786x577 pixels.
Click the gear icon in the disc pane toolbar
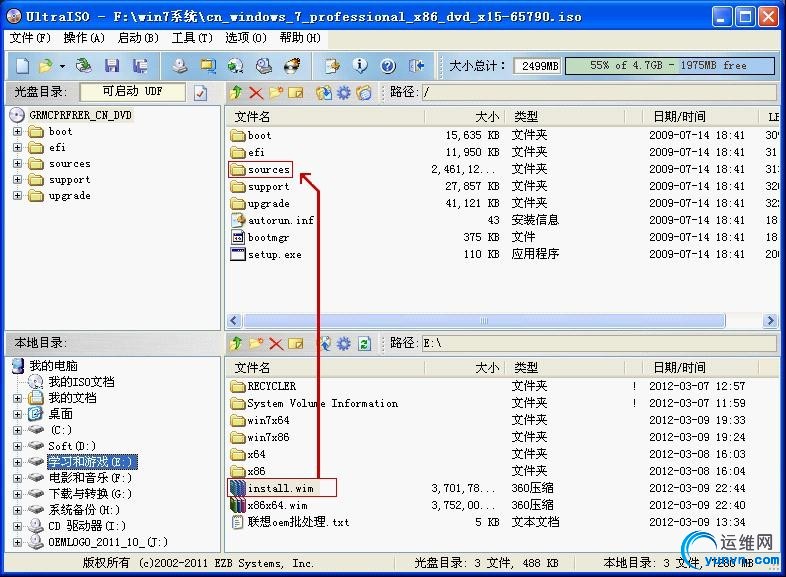pyautogui.click(x=344, y=92)
